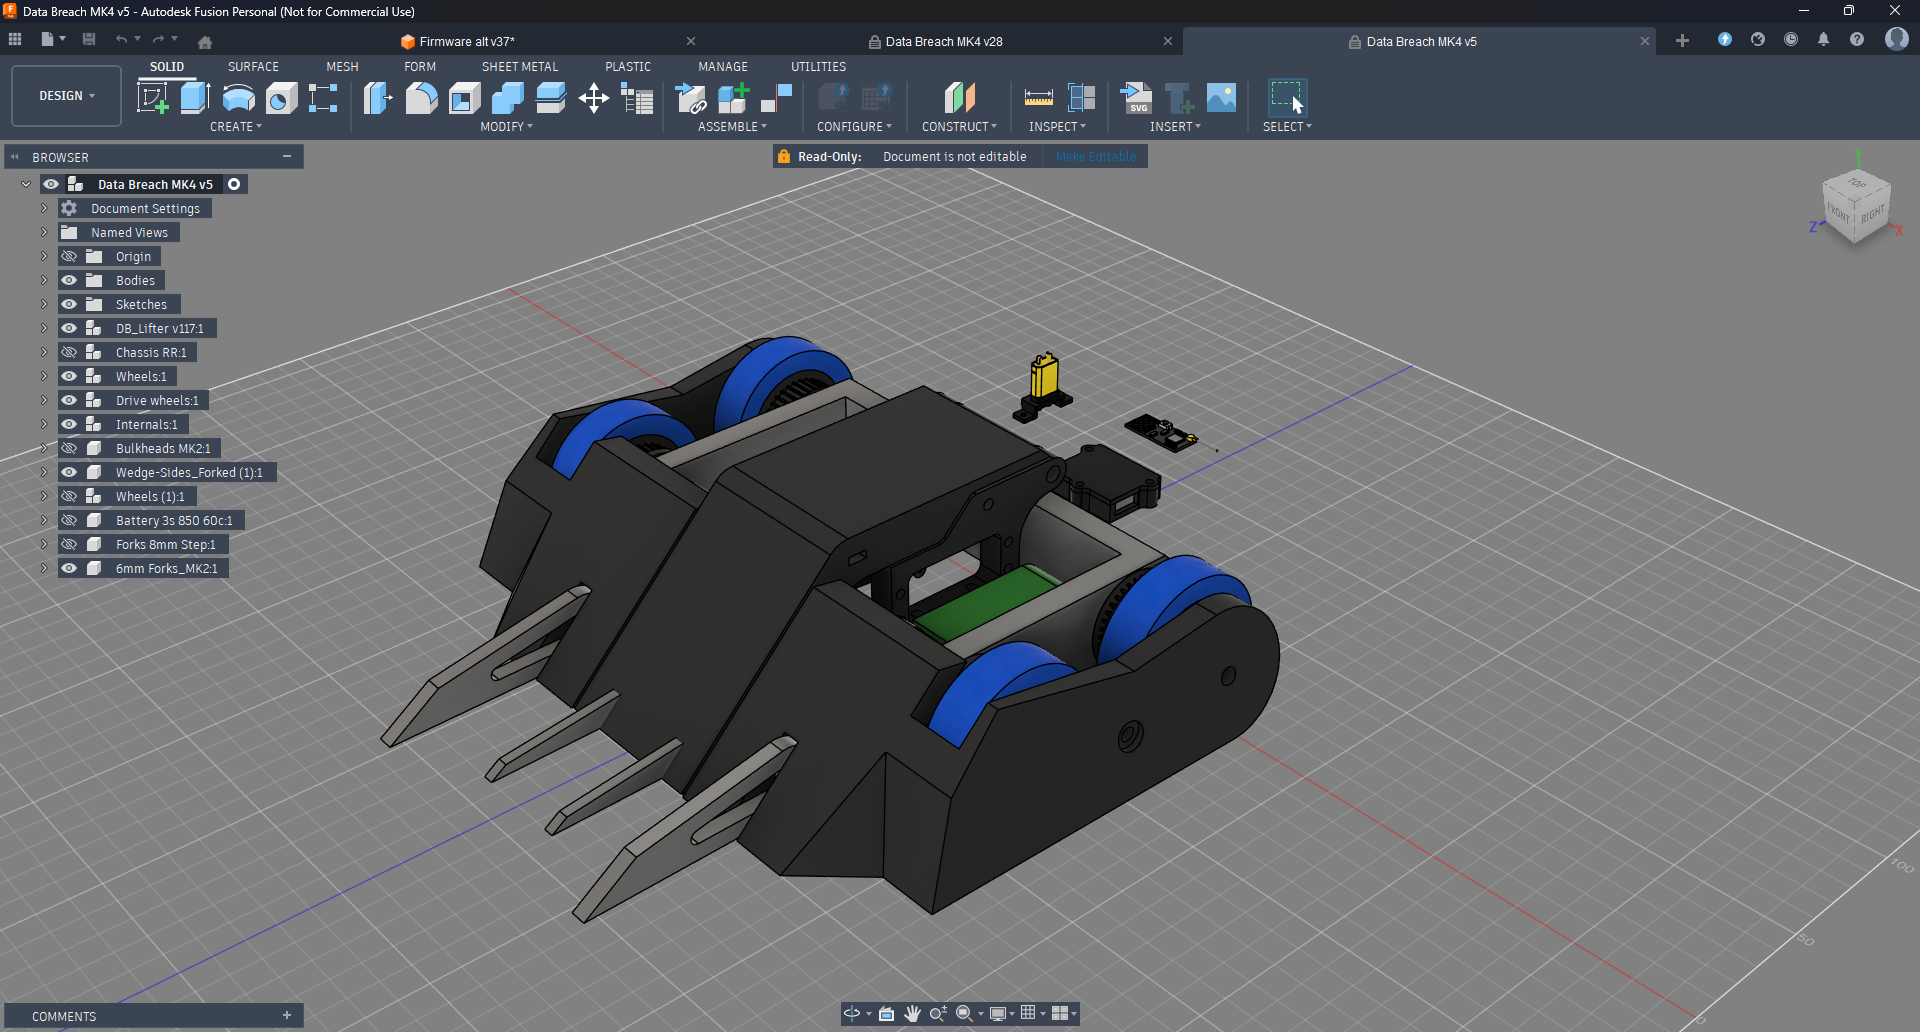The height and width of the screenshot is (1032, 1920).
Task: Select the Fillet tool icon
Action: pyautogui.click(x=421, y=98)
